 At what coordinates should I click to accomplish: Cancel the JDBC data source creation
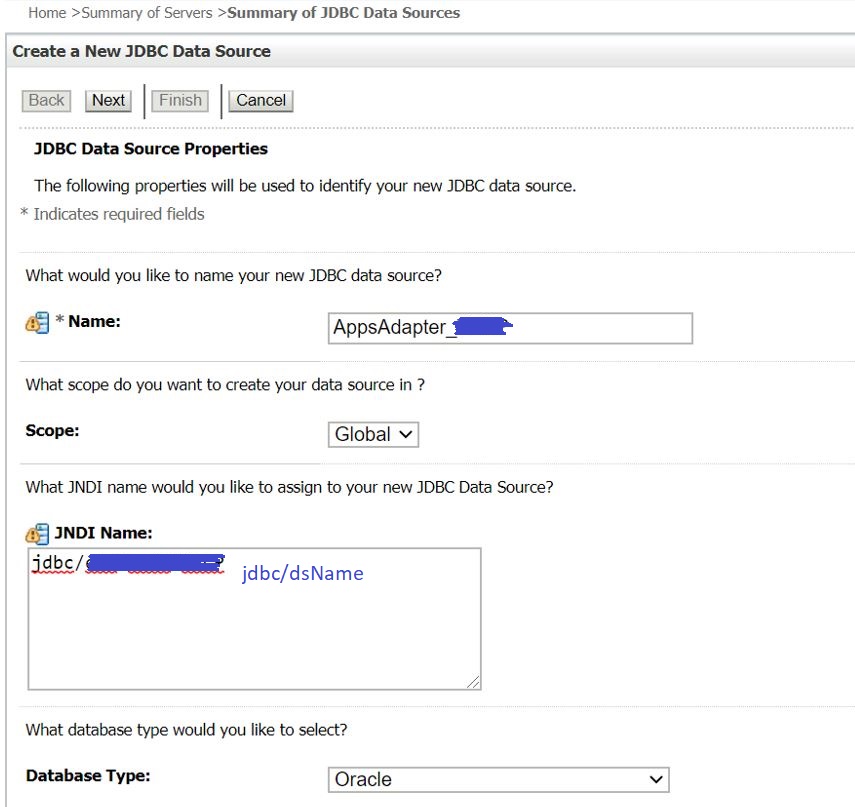click(x=260, y=100)
